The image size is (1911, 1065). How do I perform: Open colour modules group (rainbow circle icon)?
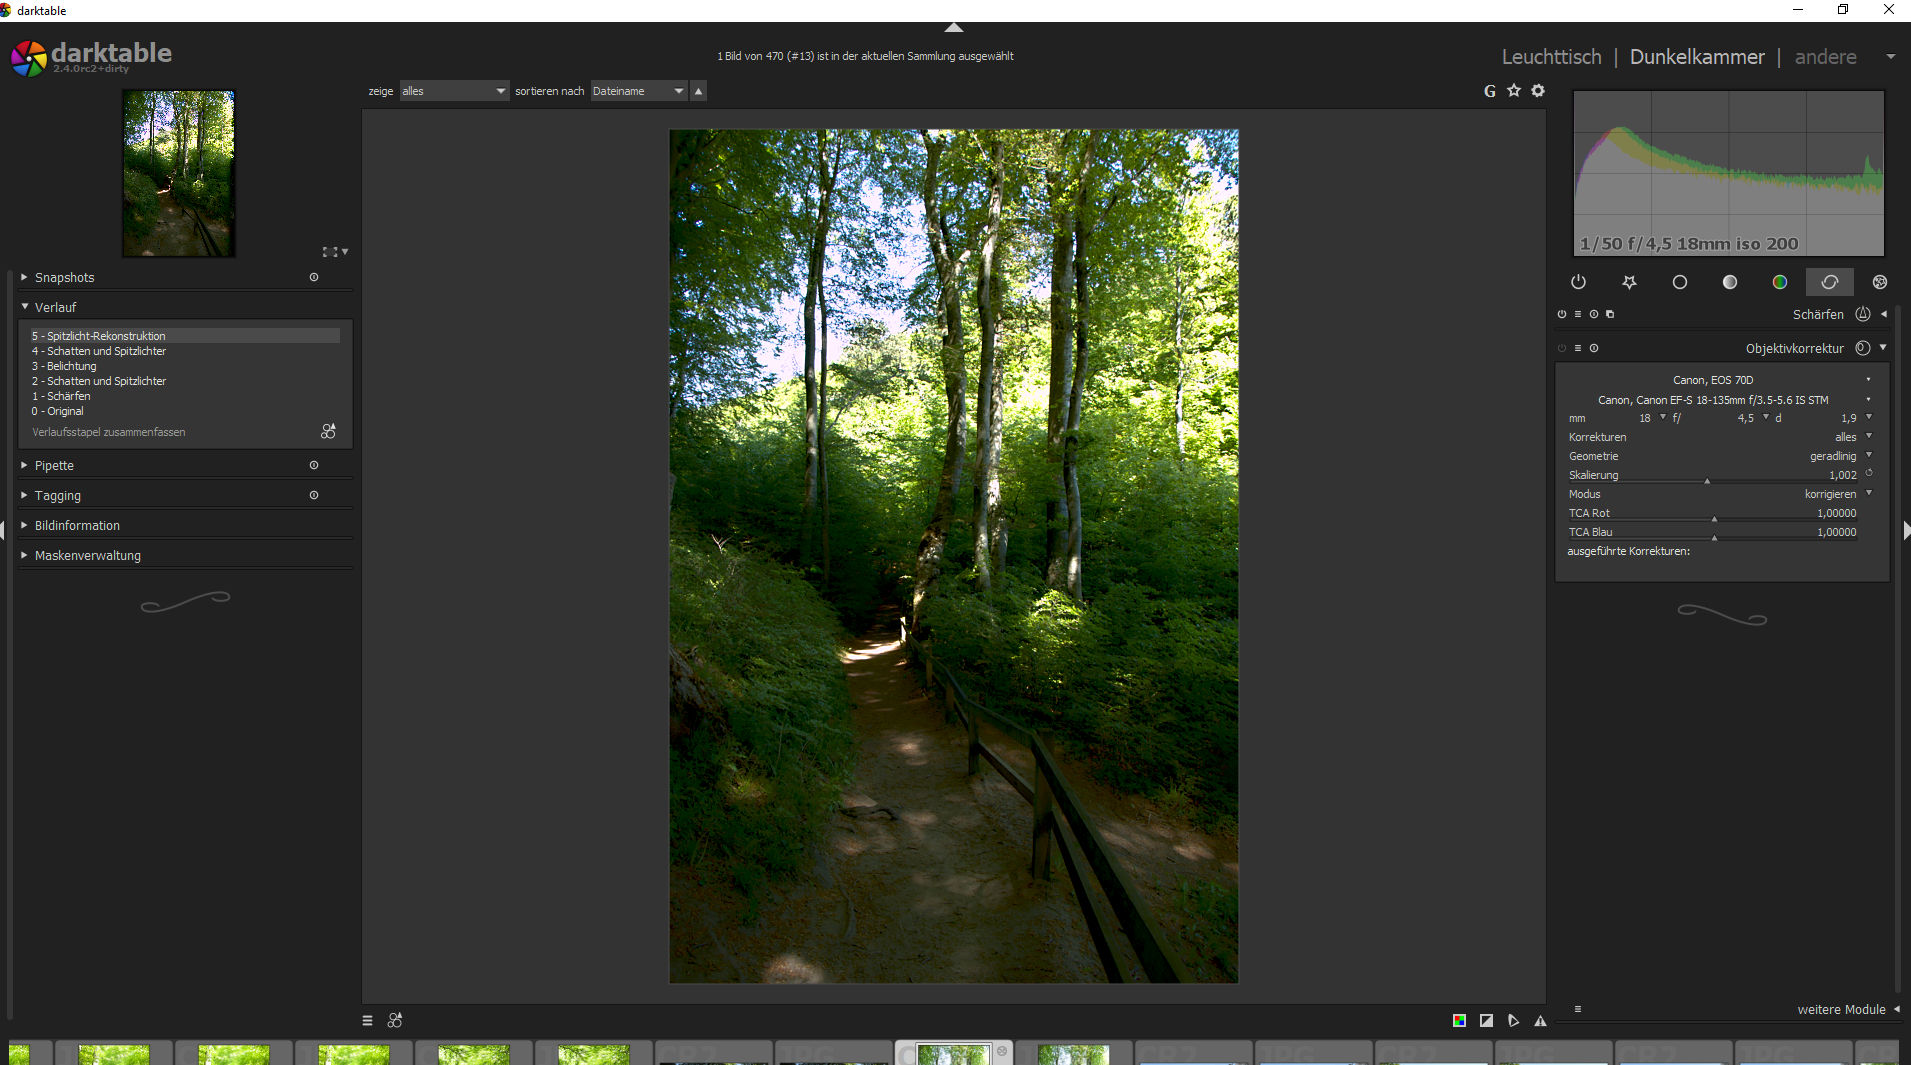(1779, 282)
